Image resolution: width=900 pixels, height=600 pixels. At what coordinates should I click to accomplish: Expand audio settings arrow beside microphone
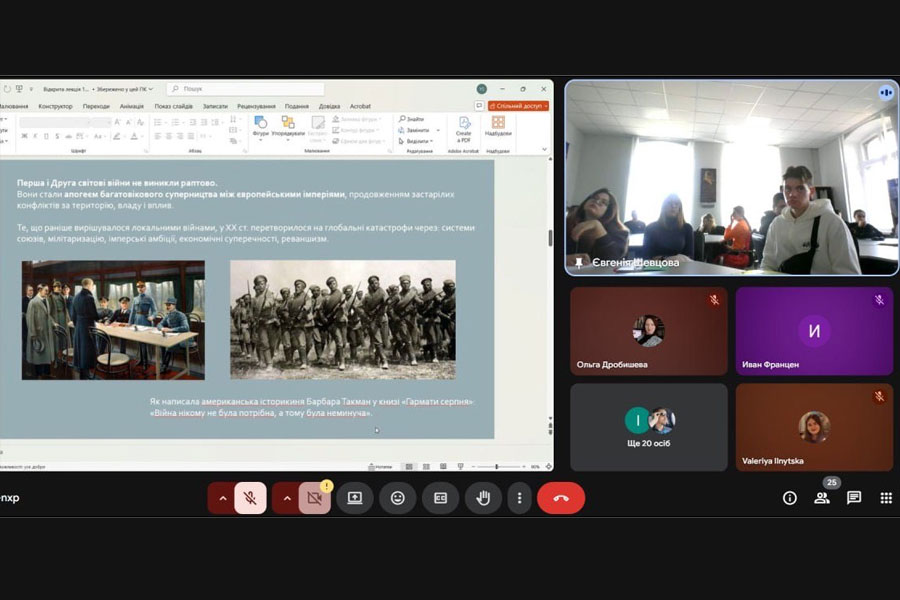(x=222, y=498)
